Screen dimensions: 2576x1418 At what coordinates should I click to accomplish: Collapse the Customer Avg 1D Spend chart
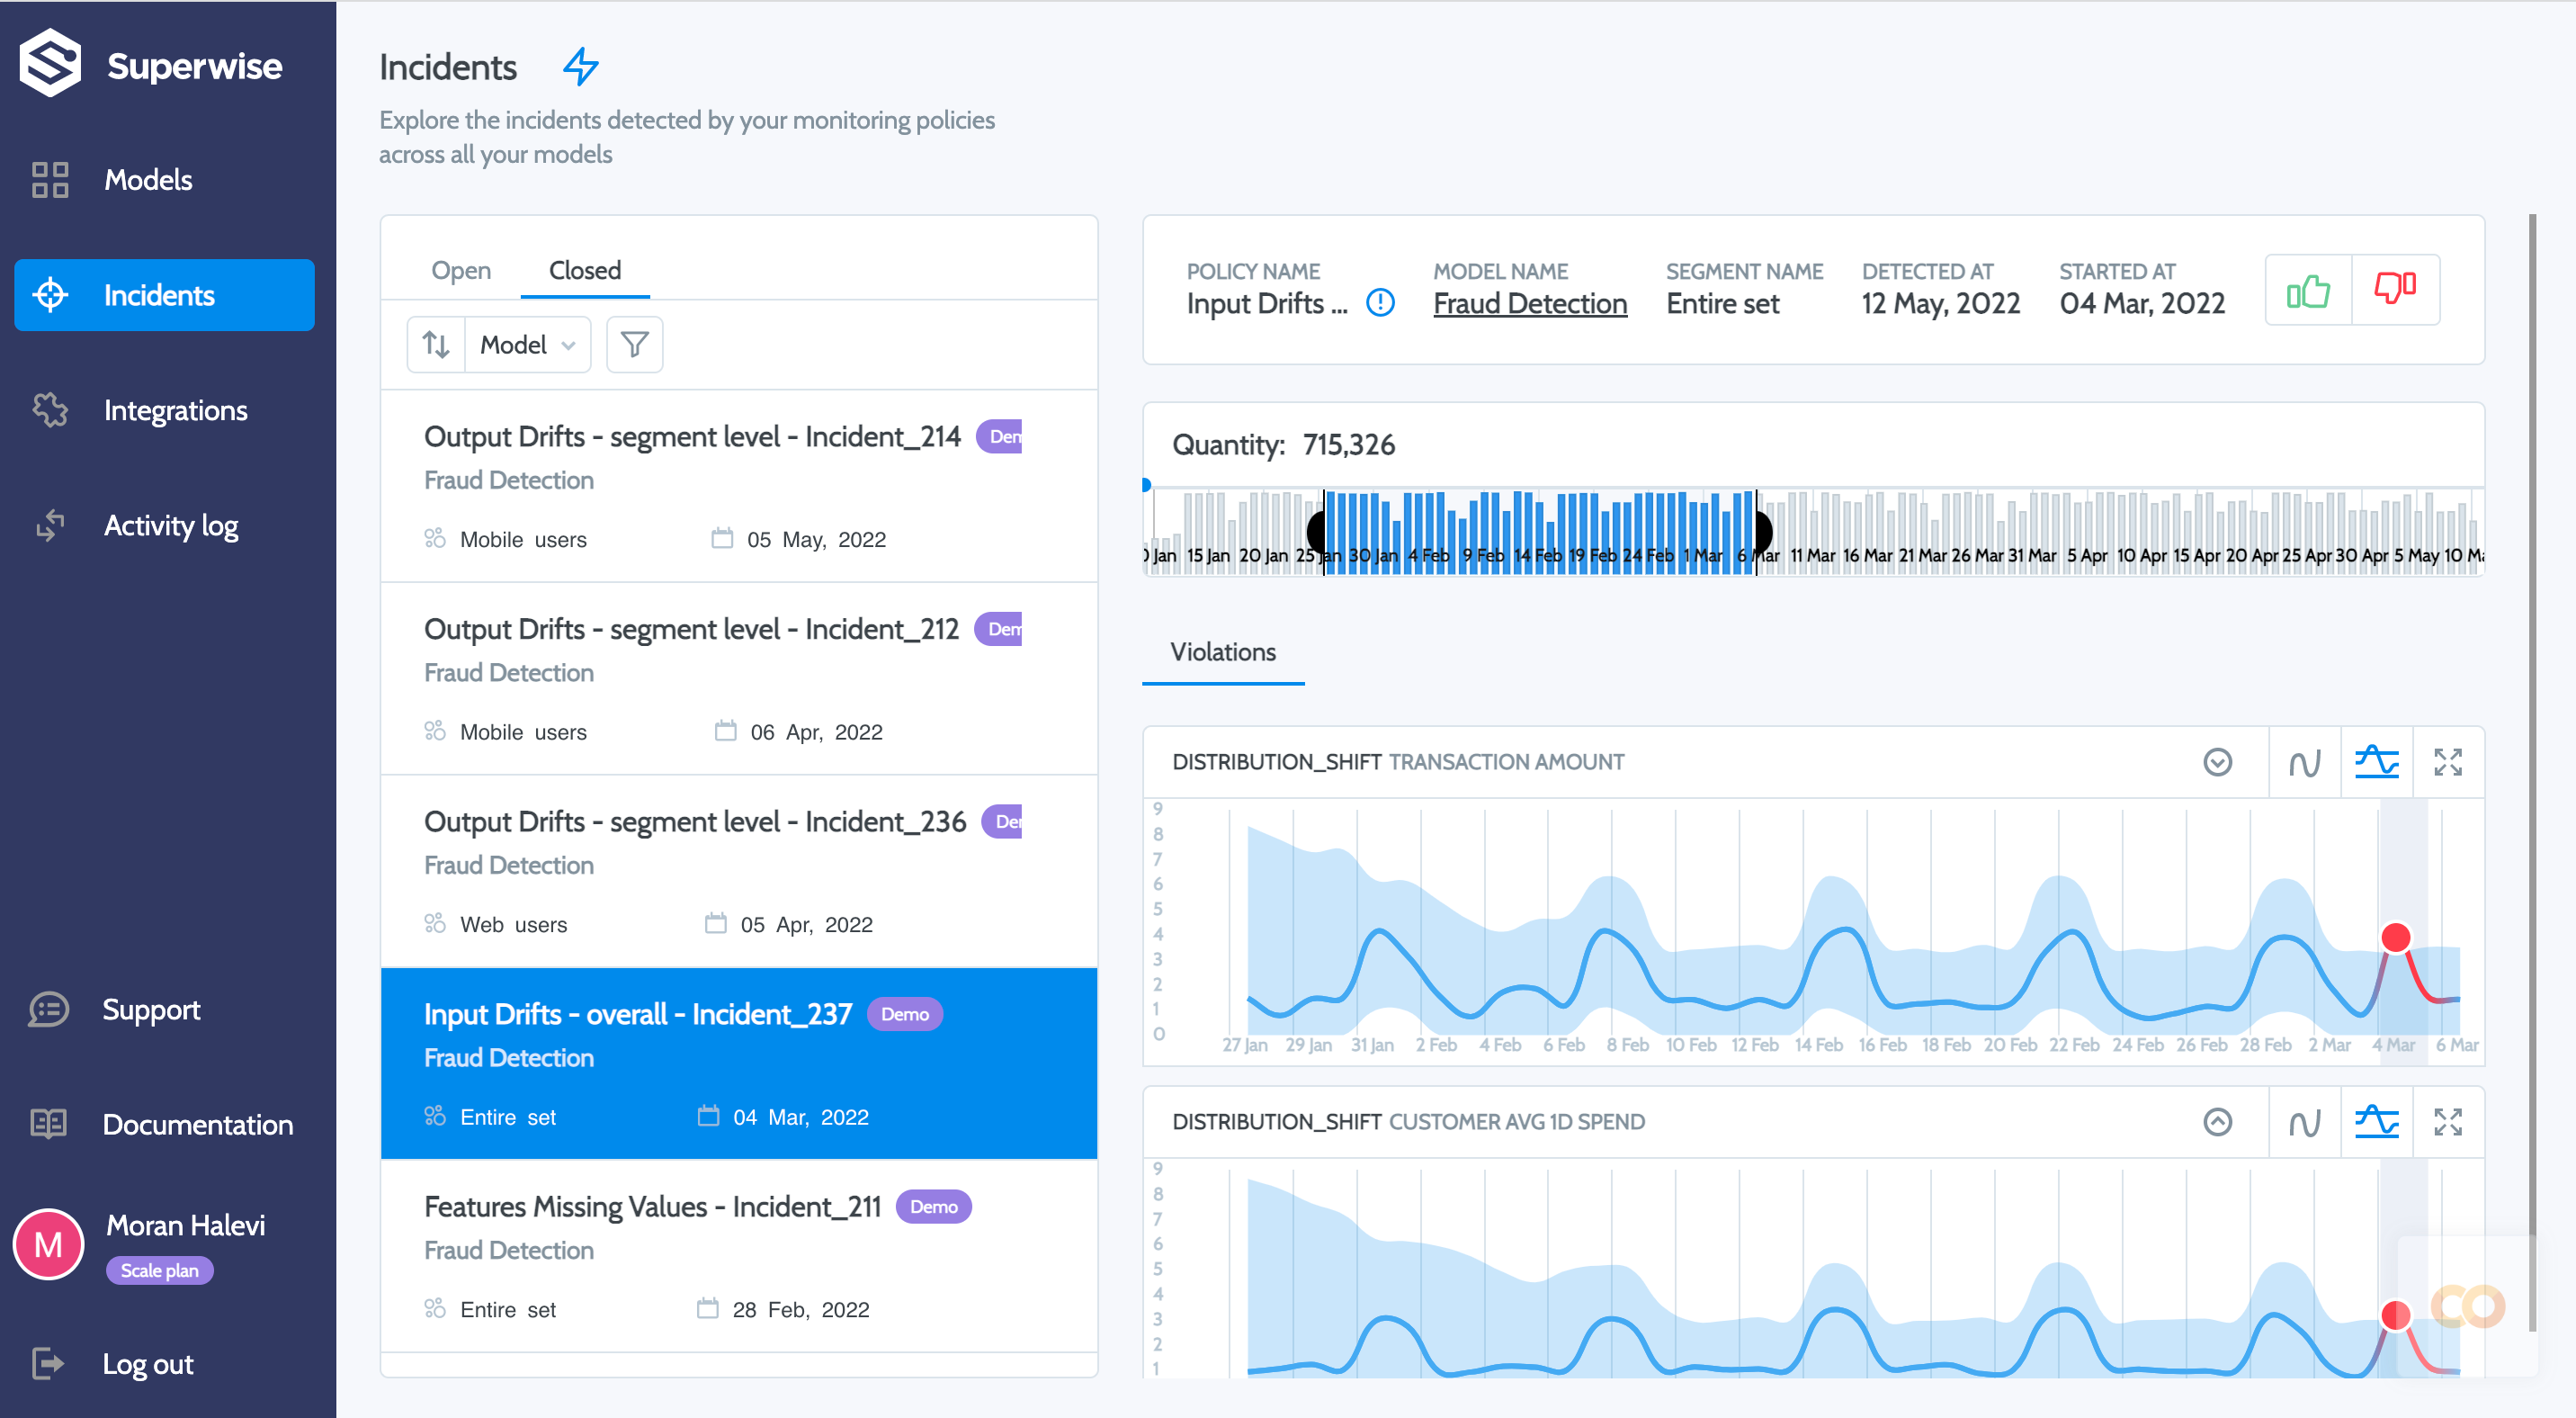(x=2218, y=1121)
